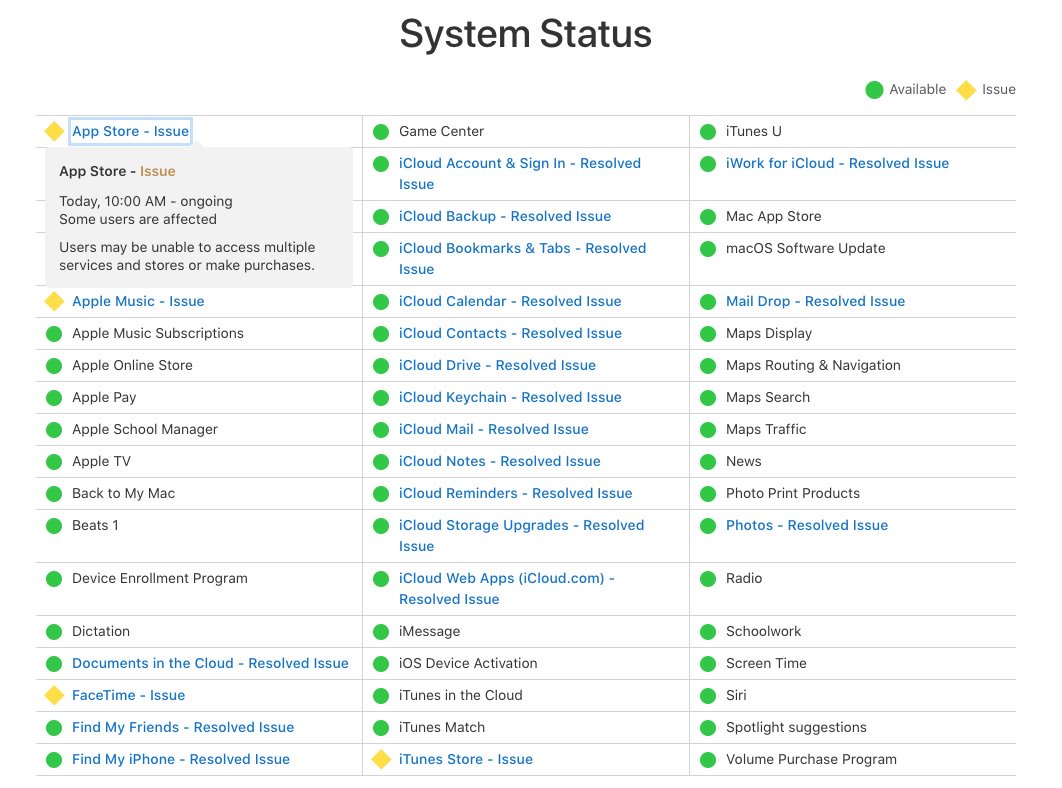Viewport: 1062px width, 788px height.
Task: Click the green dot next to iCloud Mail
Action: click(381, 430)
